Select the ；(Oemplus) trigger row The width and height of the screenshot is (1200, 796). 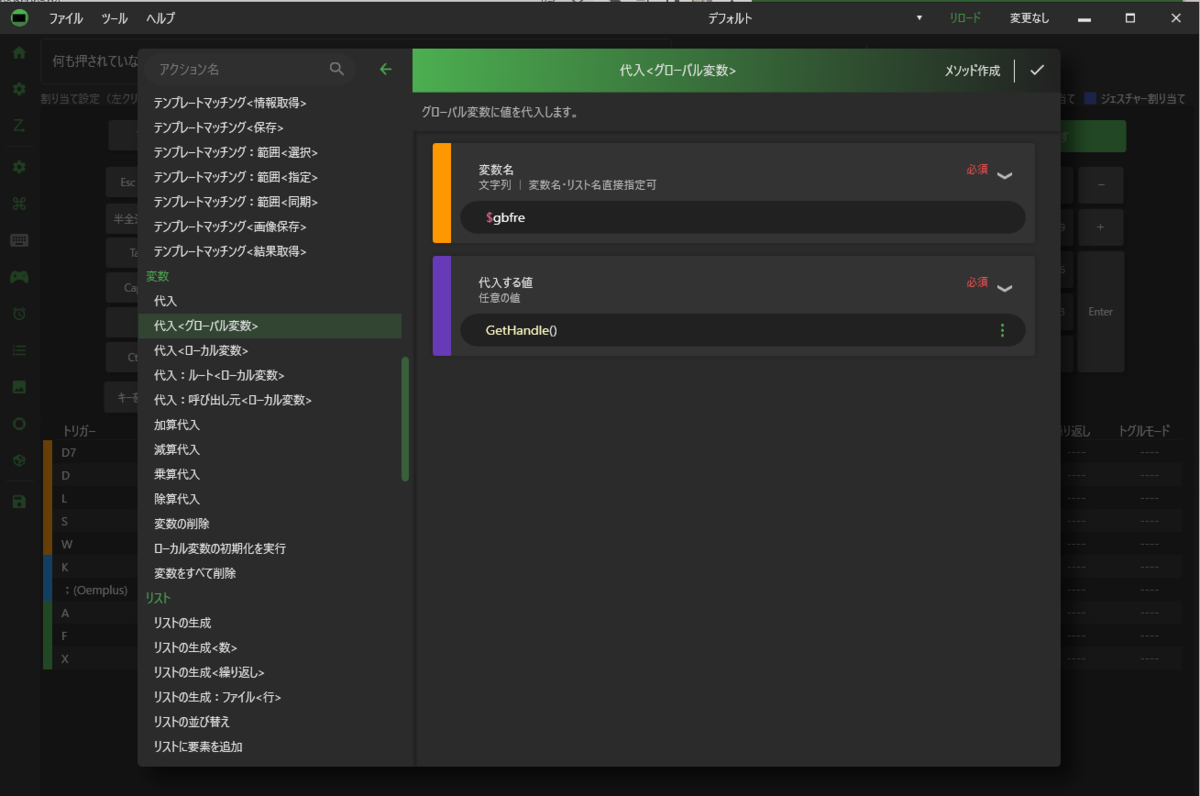90,590
